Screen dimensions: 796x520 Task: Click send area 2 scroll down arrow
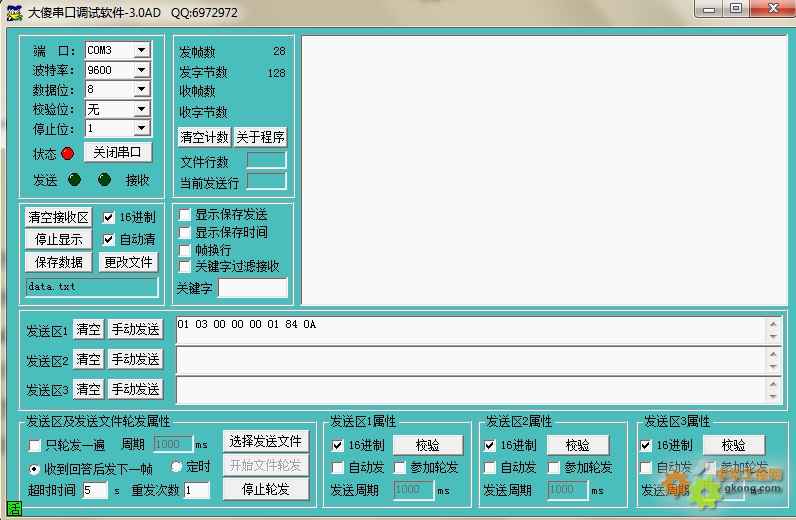pos(773,367)
